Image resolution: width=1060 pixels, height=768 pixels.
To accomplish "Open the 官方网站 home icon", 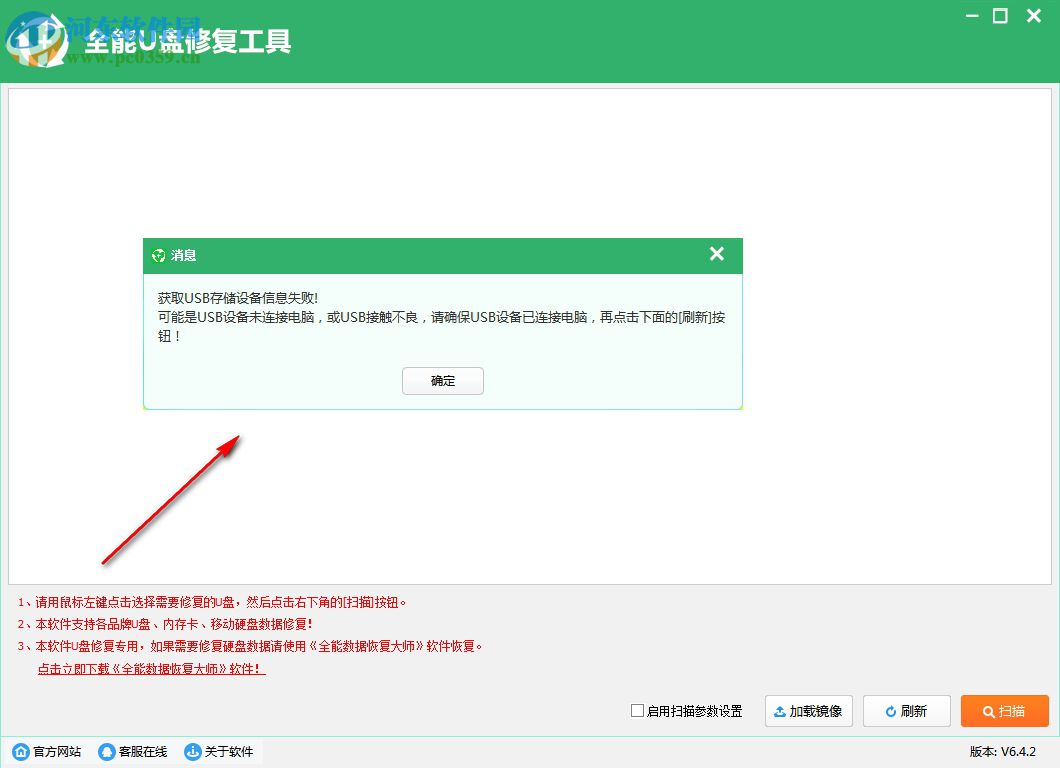I will point(21,751).
